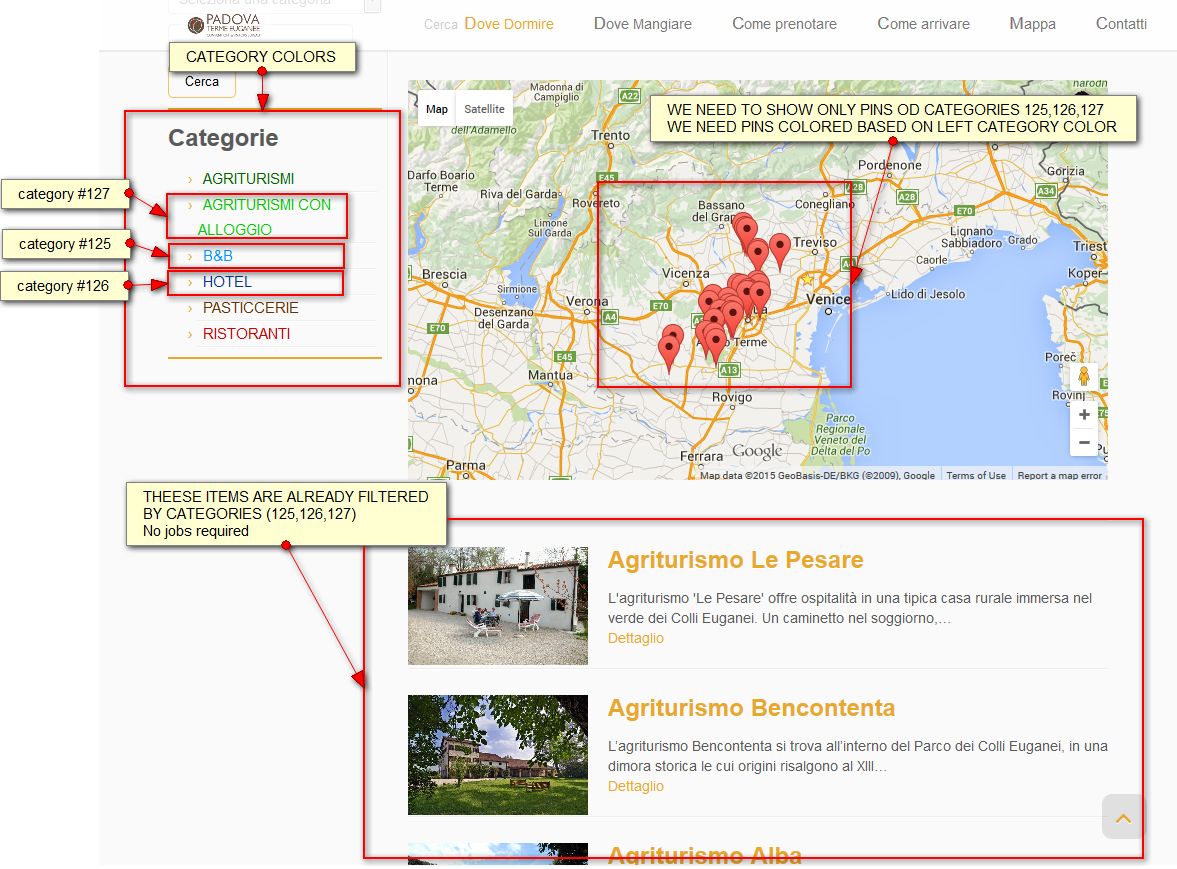Viewport: 1177px width, 869px height.
Task: Switch map to Satellite view
Action: [x=484, y=109]
